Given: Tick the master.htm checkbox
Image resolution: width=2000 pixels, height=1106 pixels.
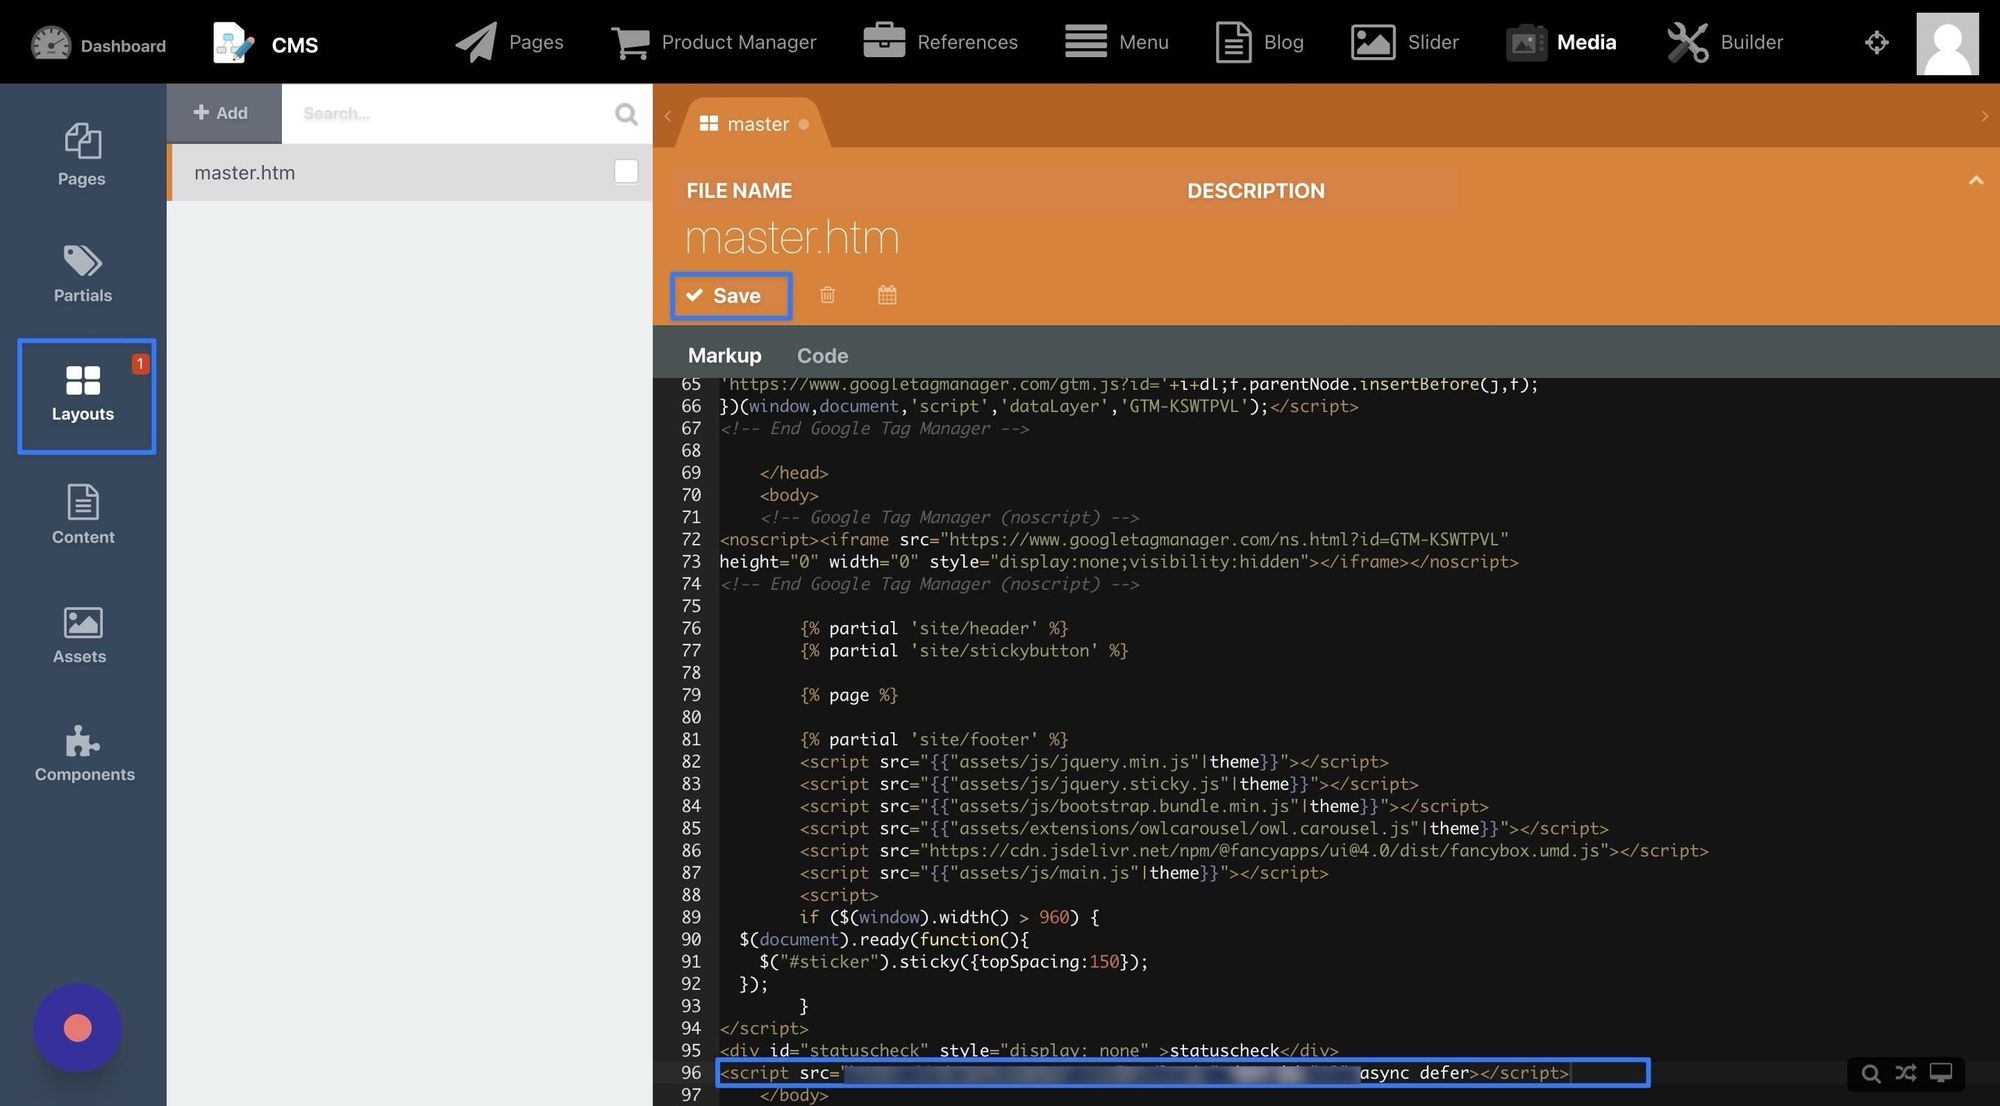Looking at the screenshot, I should (626, 172).
